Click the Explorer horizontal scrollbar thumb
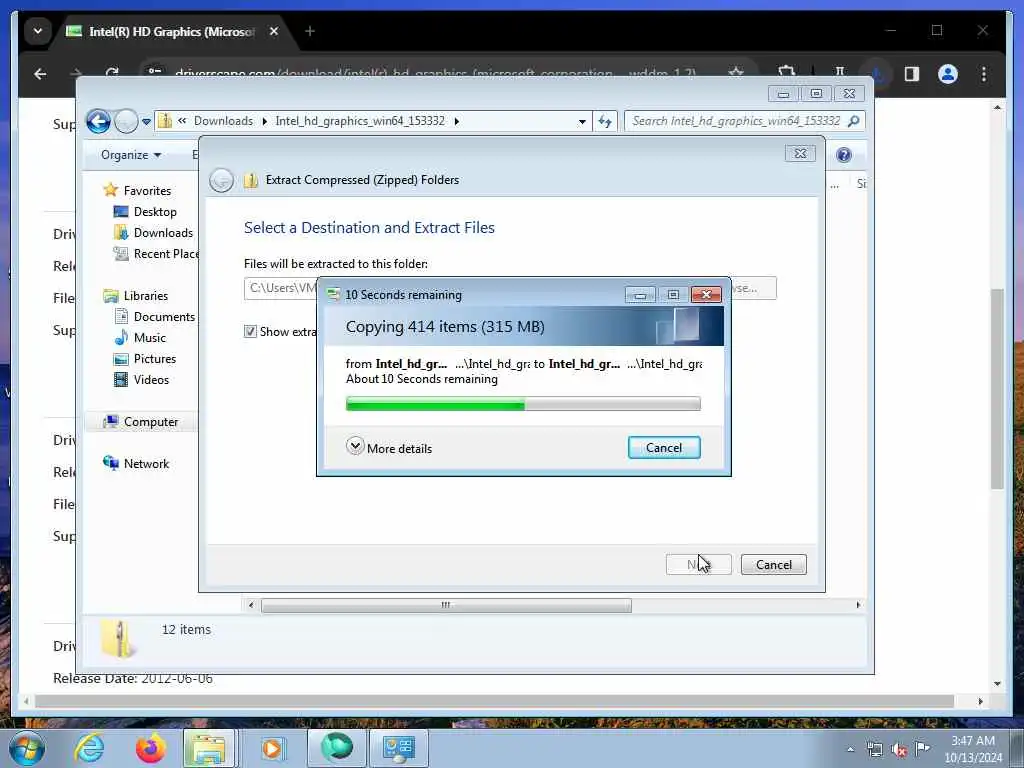This screenshot has width=1024, height=768. click(446, 605)
